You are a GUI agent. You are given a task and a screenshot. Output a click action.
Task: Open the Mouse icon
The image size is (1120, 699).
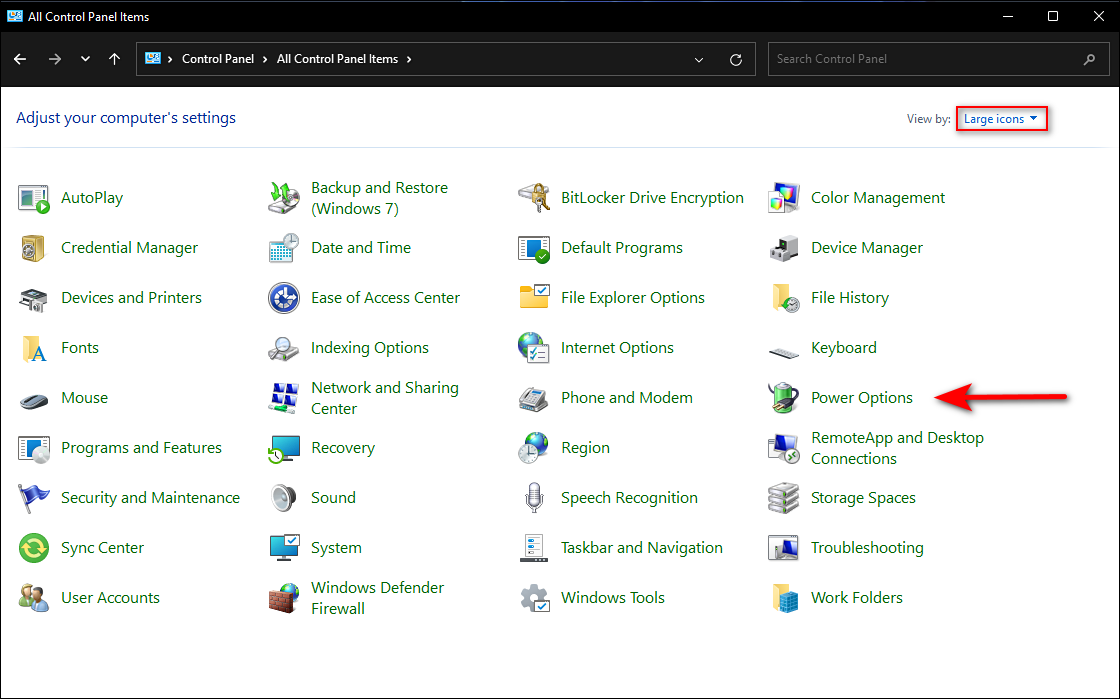(34, 400)
